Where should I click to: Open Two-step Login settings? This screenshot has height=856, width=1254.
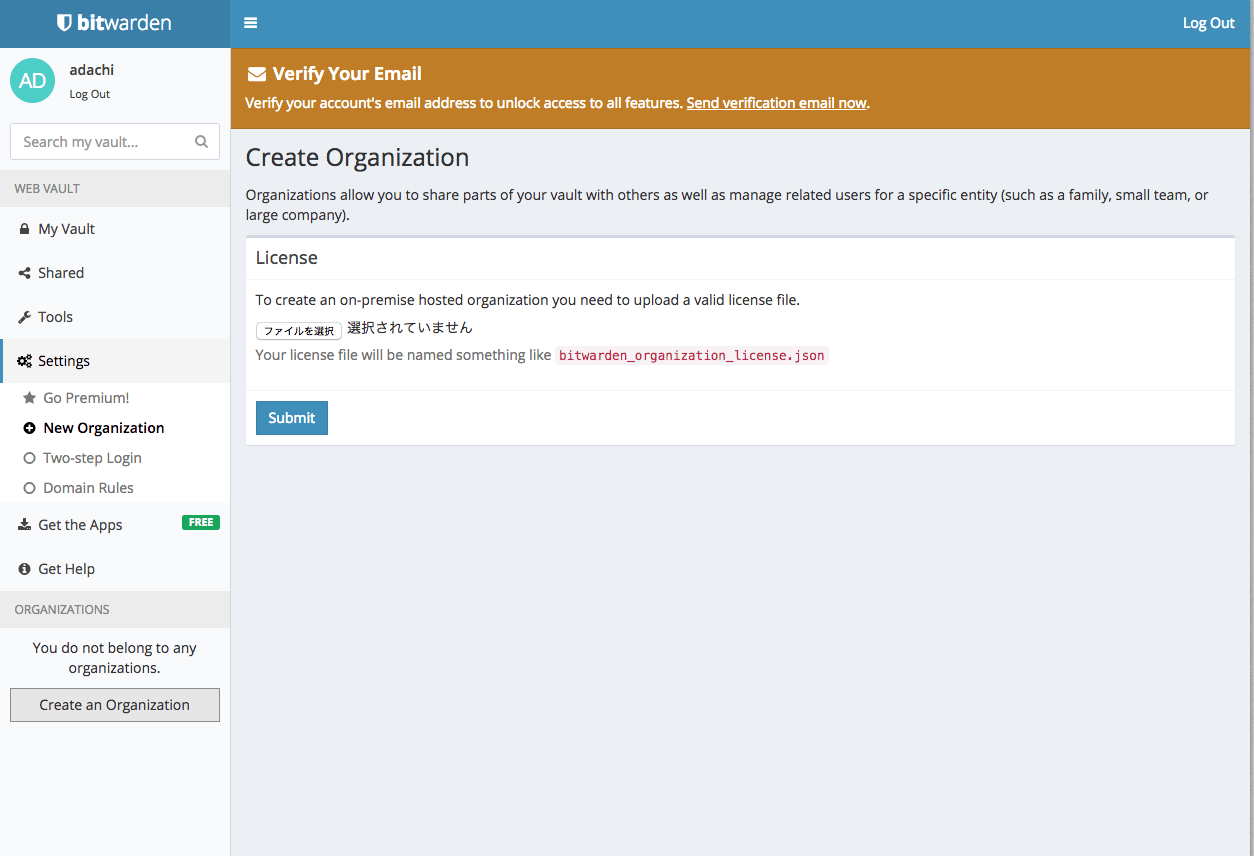tap(92, 458)
